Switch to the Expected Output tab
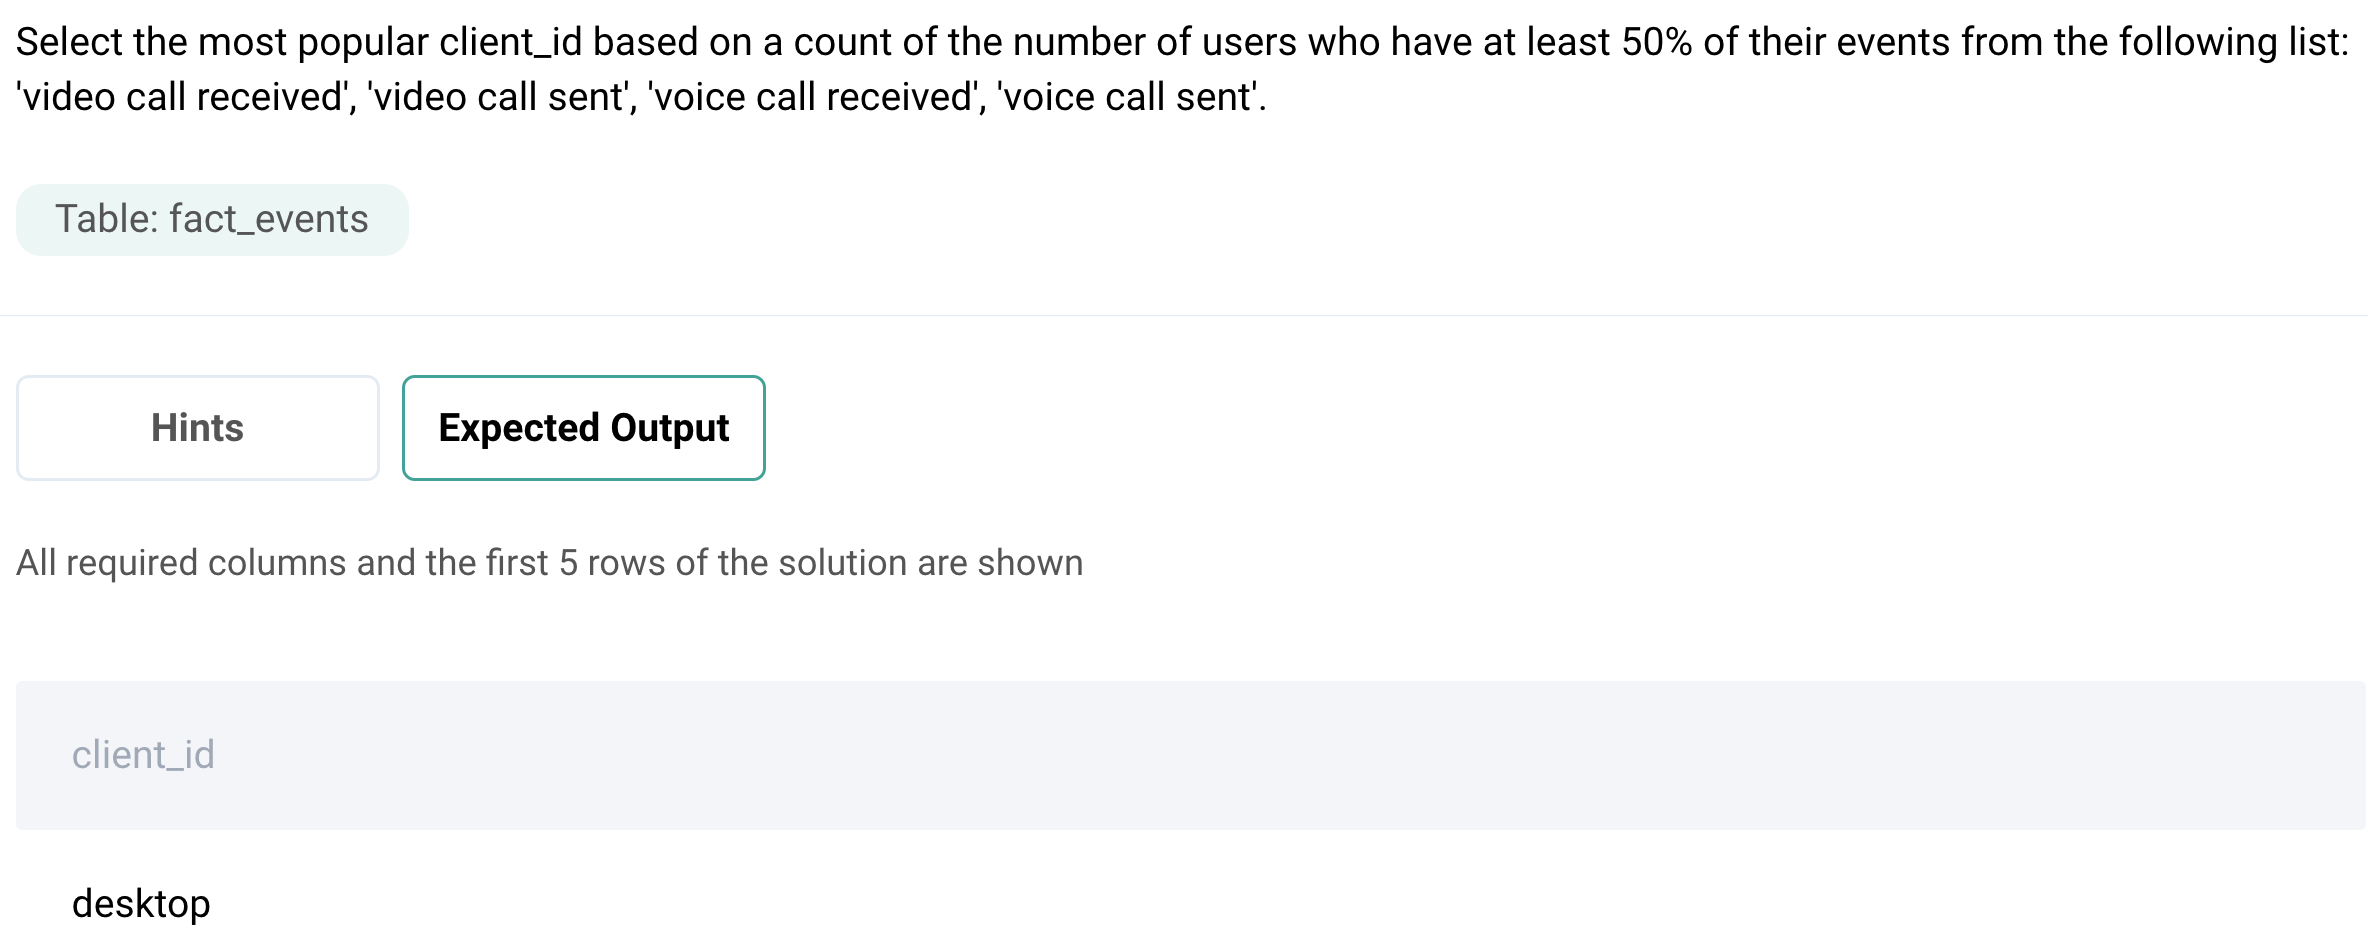This screenshot has height=948, width=2368. pos(583,428)
